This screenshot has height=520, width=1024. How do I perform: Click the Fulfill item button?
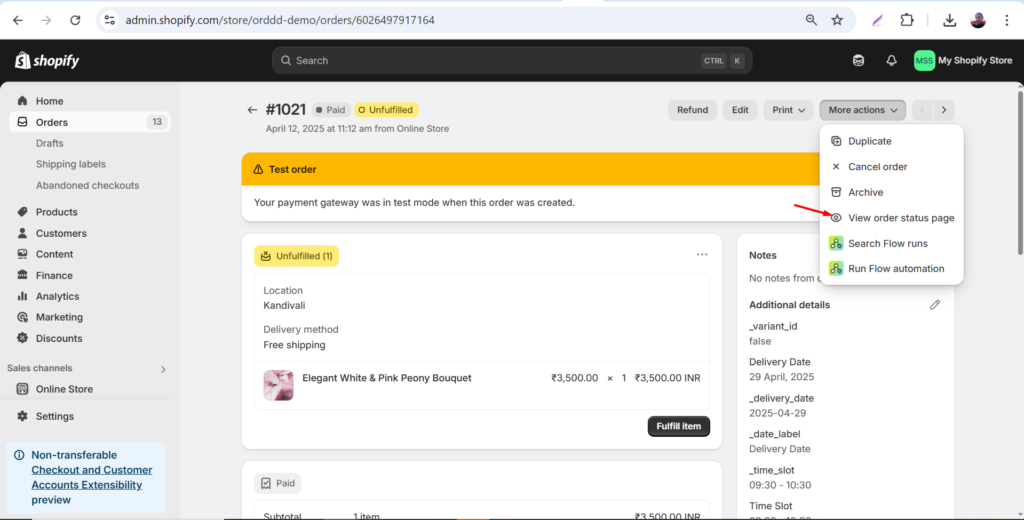[679, 426]
